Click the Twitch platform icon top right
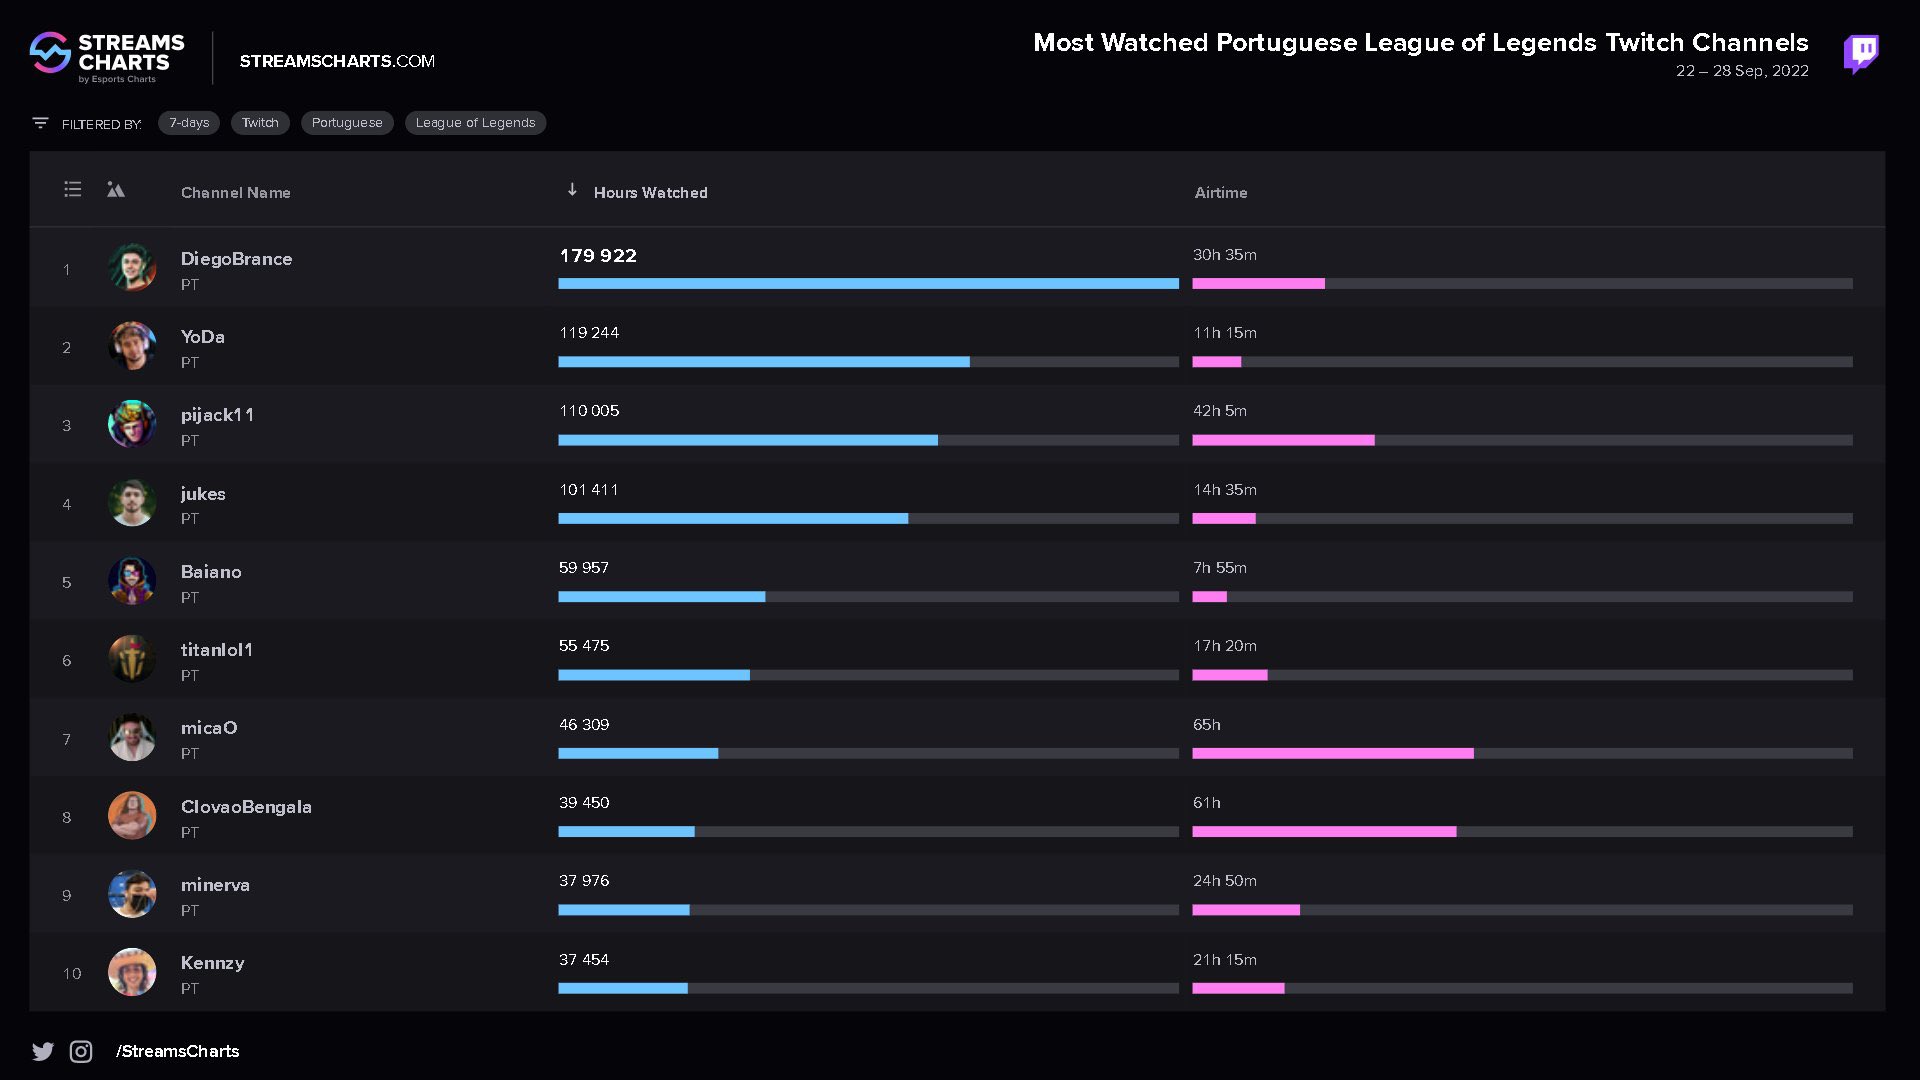 (x=1861, y=53)
